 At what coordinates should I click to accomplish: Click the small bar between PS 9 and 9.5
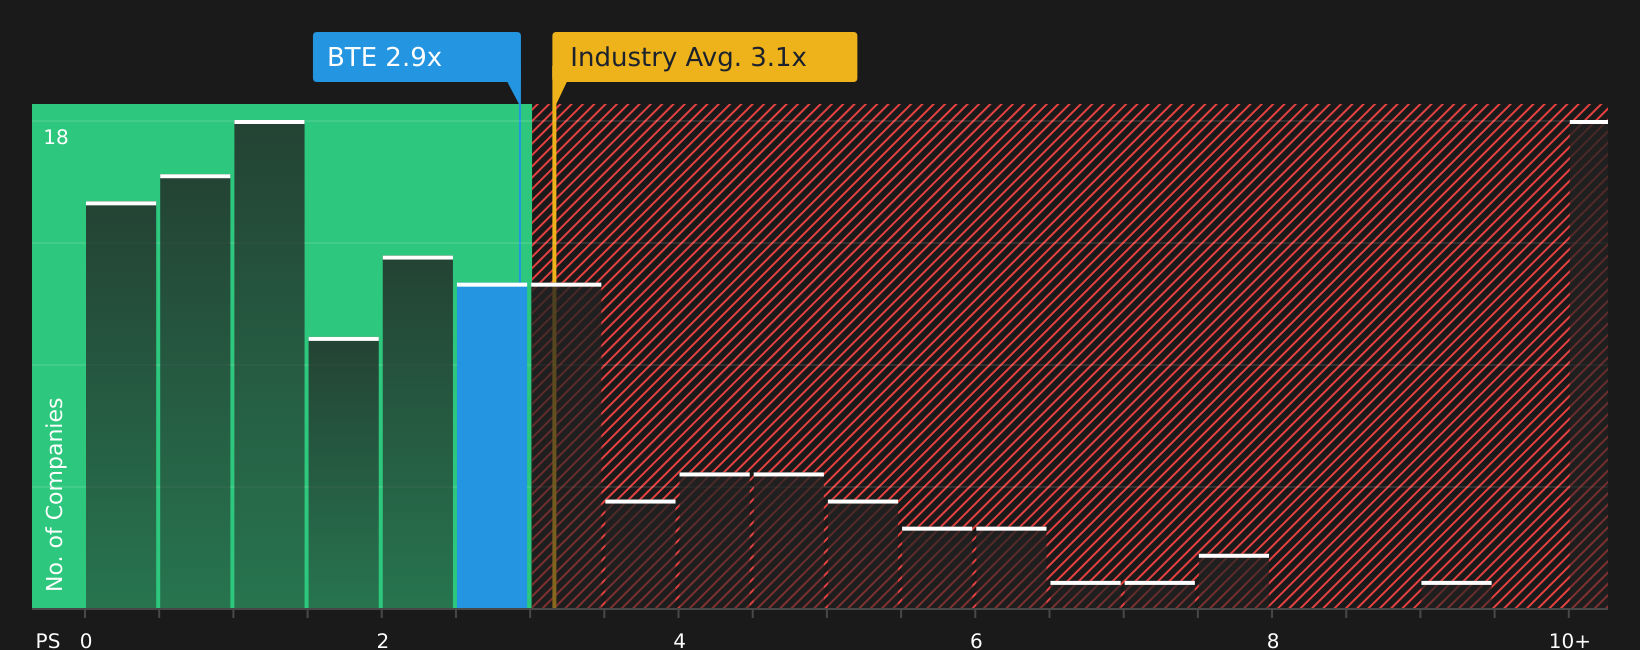(1456, 595)
